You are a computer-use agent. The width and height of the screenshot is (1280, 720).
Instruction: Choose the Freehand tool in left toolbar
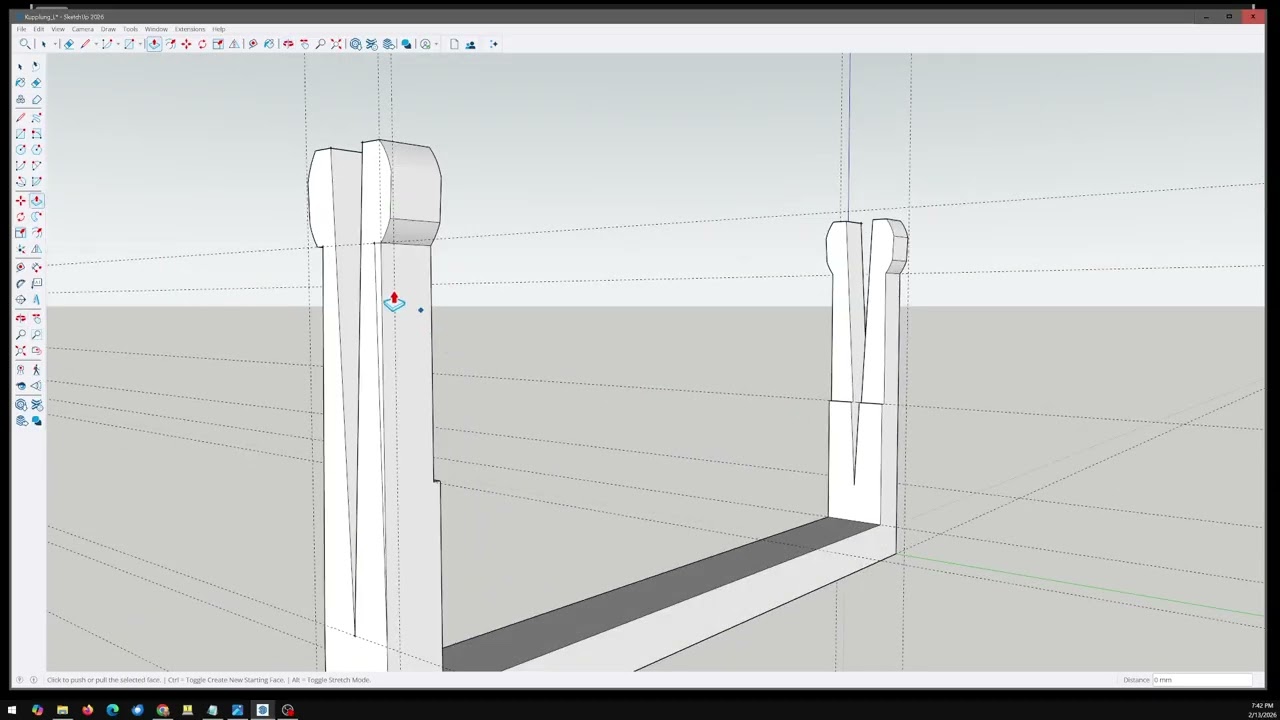tap(36, 117)
